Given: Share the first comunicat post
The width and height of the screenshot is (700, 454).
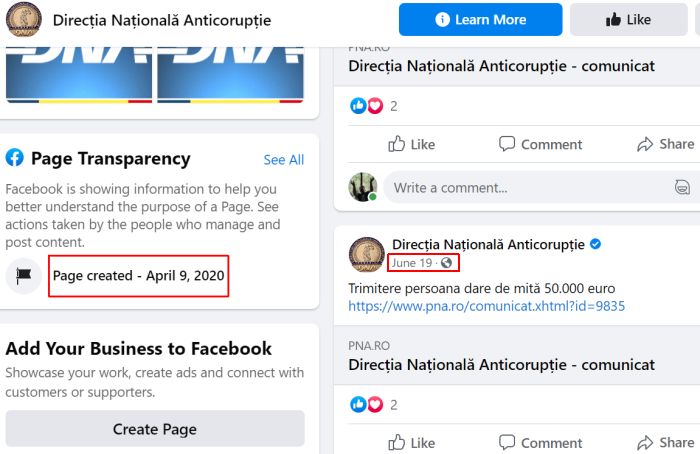Looking at the screenshot, I should pyautogui.click(x=665, y=144).
